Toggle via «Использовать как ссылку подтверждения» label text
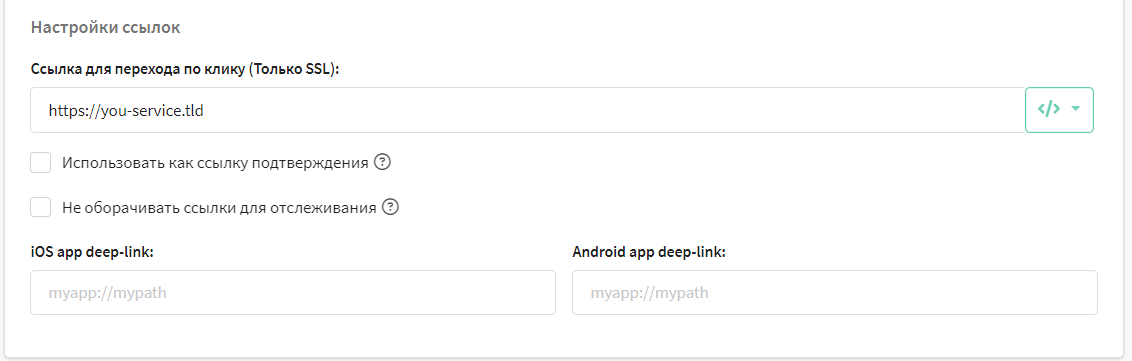This screenshot has width=1132, height=361. coord(216,162)
